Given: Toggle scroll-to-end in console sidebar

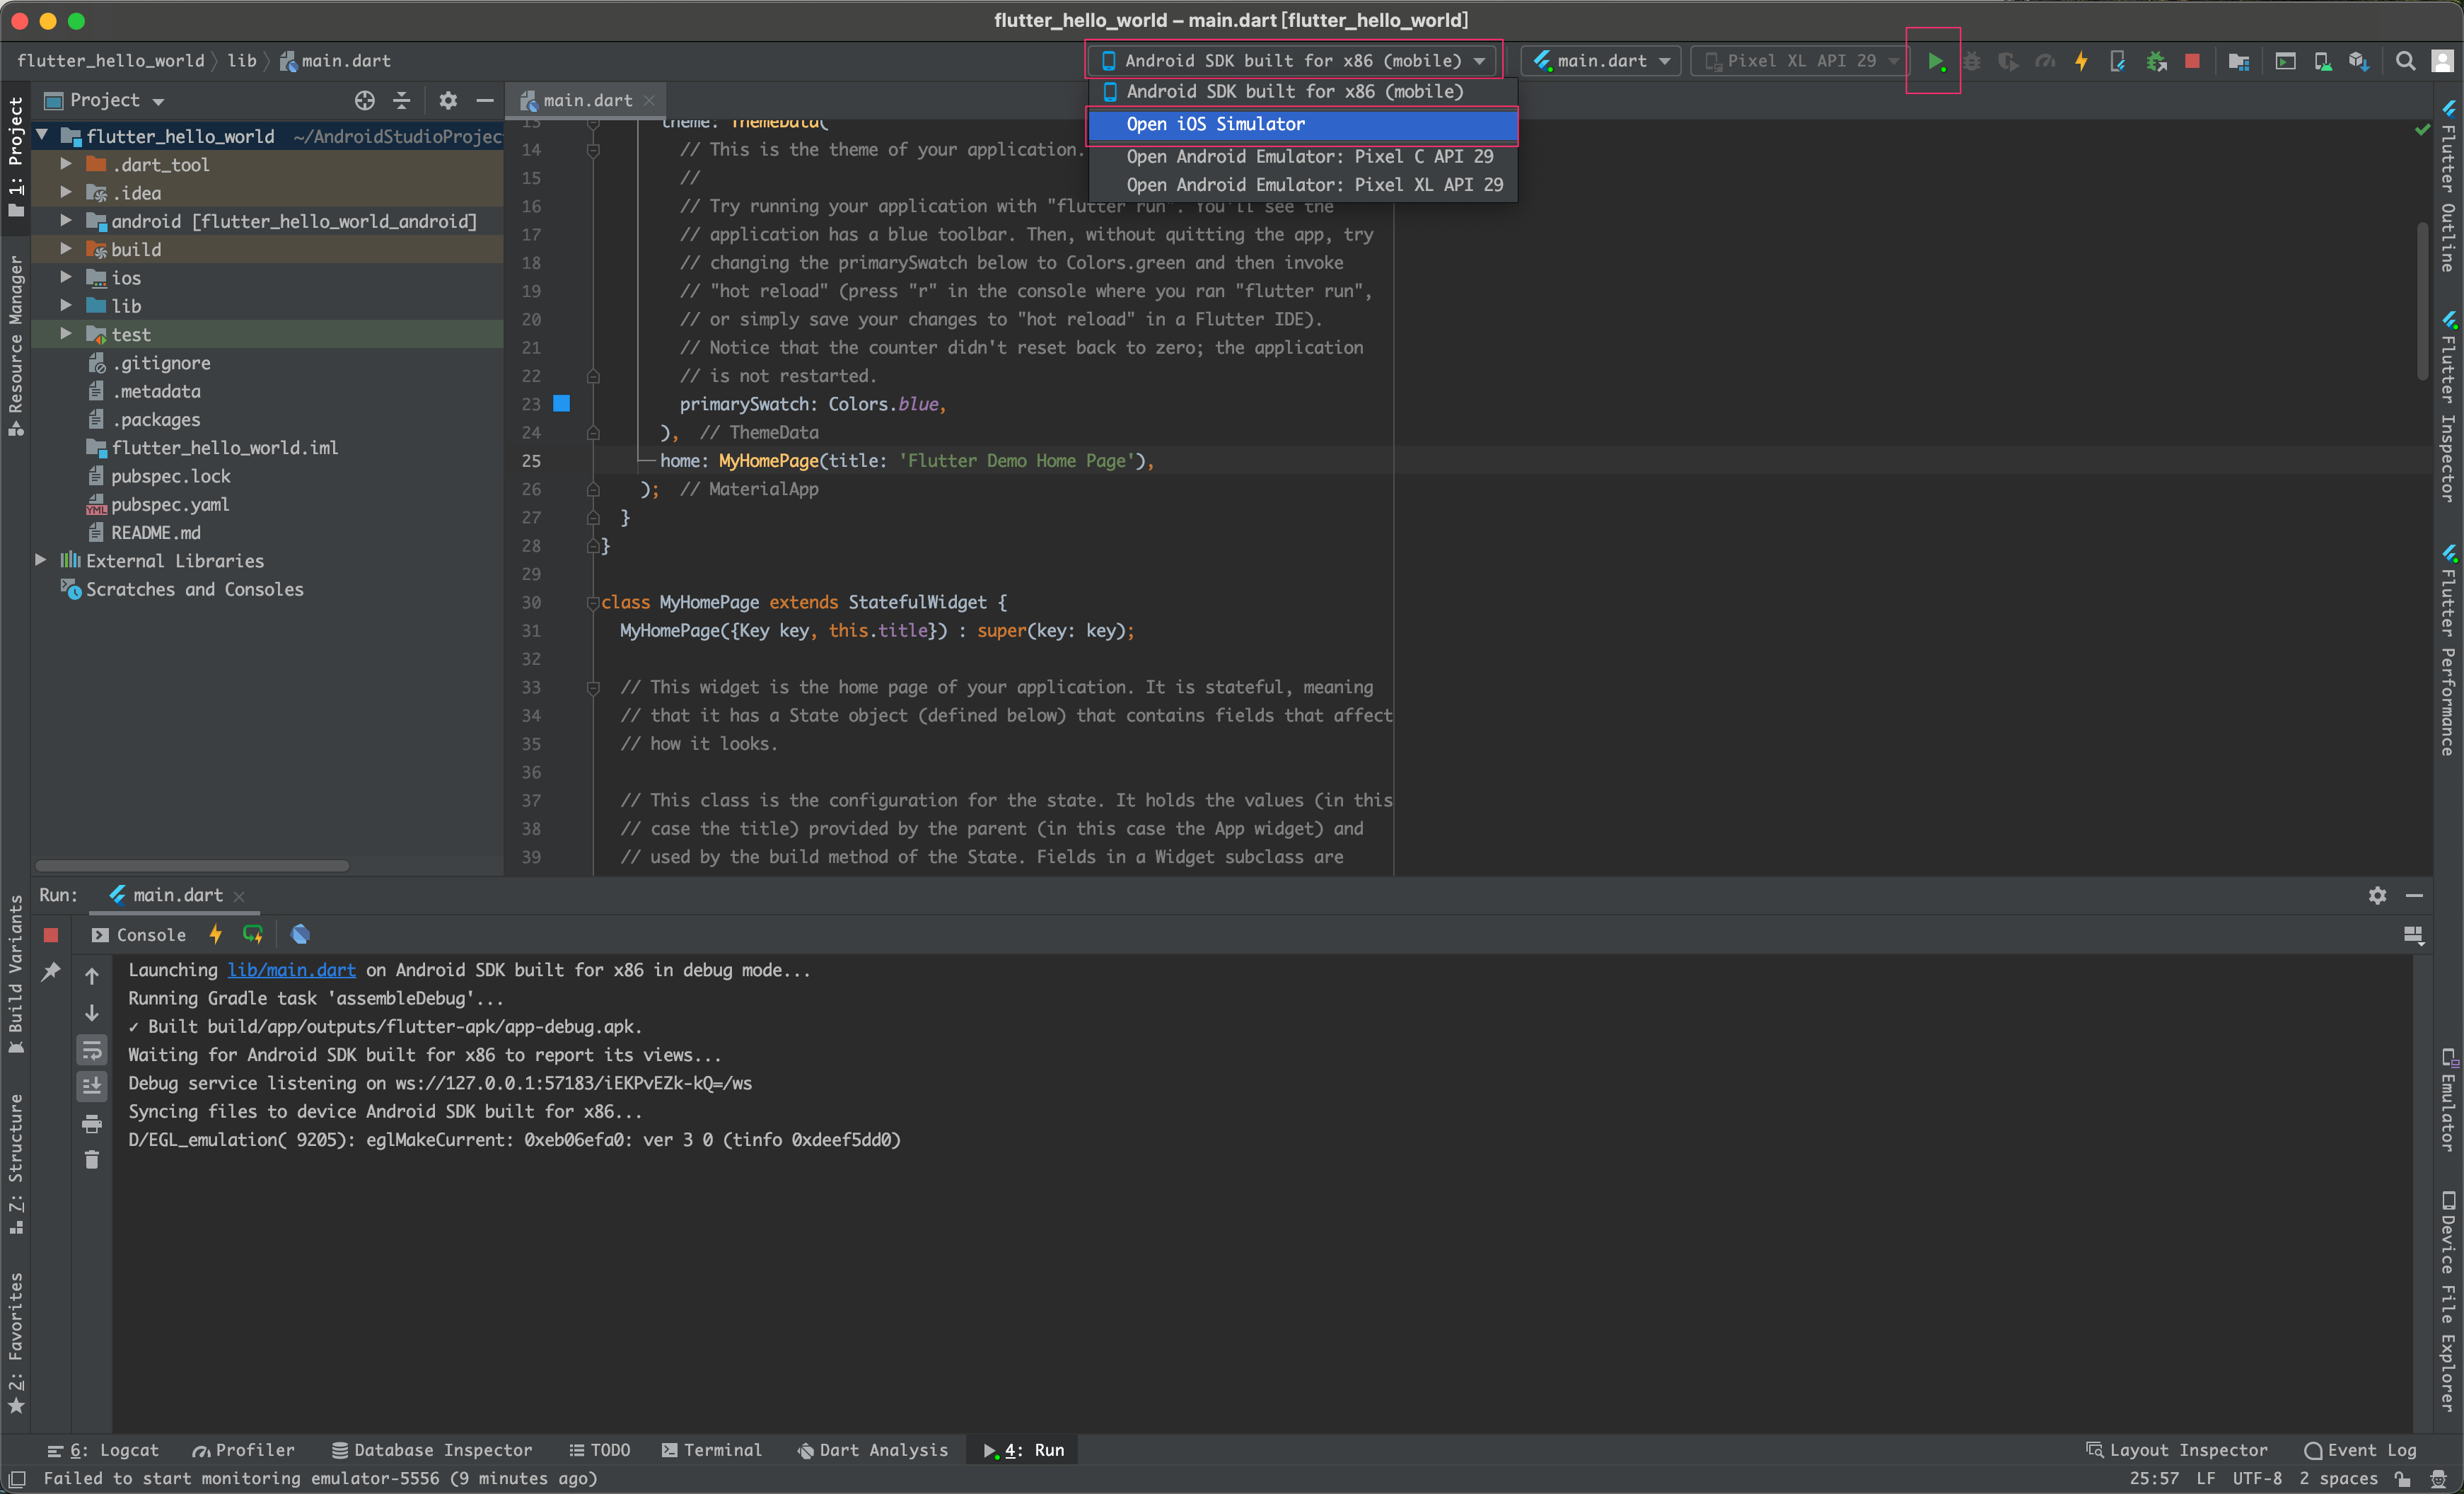Looking at the screenshot, I should 92,1086.
